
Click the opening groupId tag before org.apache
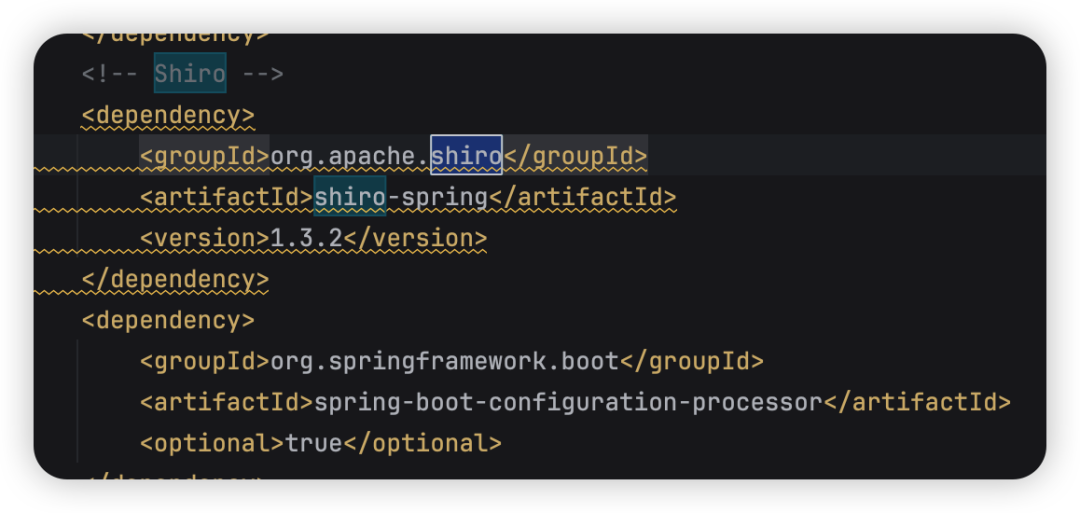click(205, 156)
